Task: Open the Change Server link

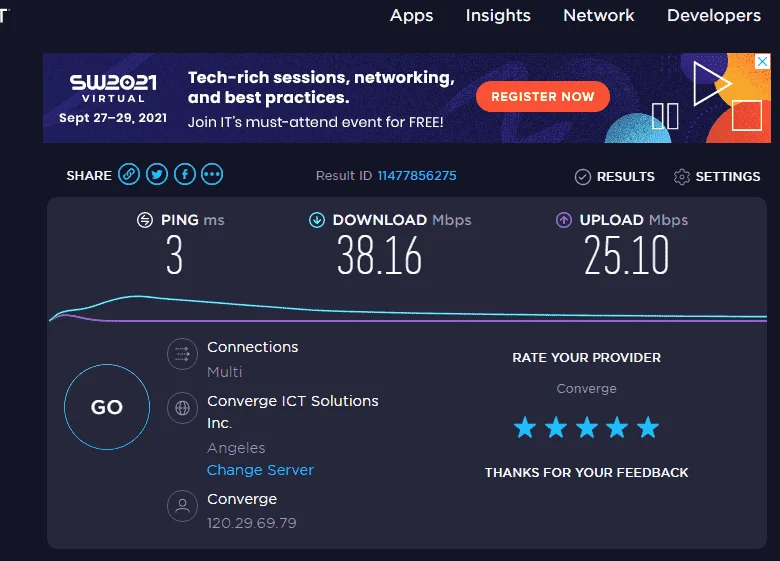Action: coord(260,470)
